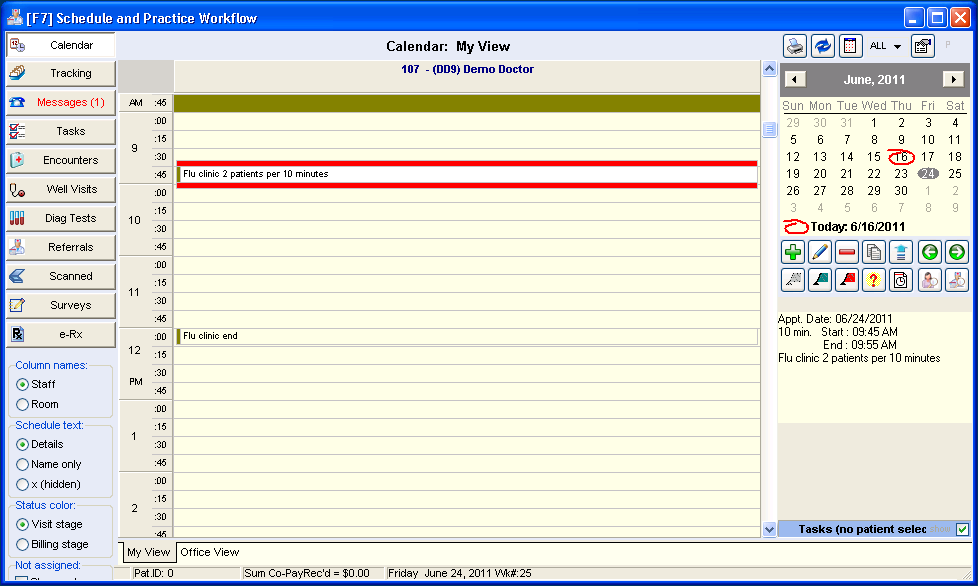Screen dimensions: 978x586
Task: Select Name only schedule text option
Action: pyautogui.click(x=22, y=464)
